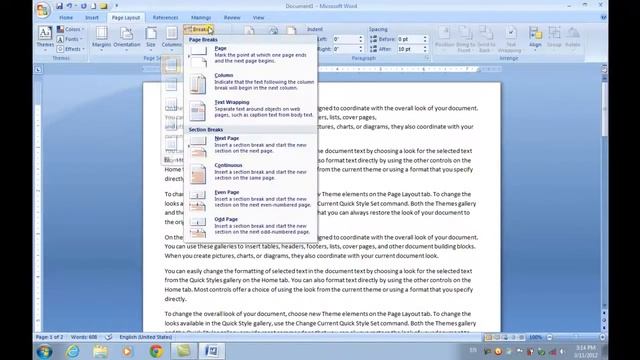The height and width of the screenshot is (360, 640).
Task: Launch Google Chrome from the taskbar
Action: [x=156, y=351]
